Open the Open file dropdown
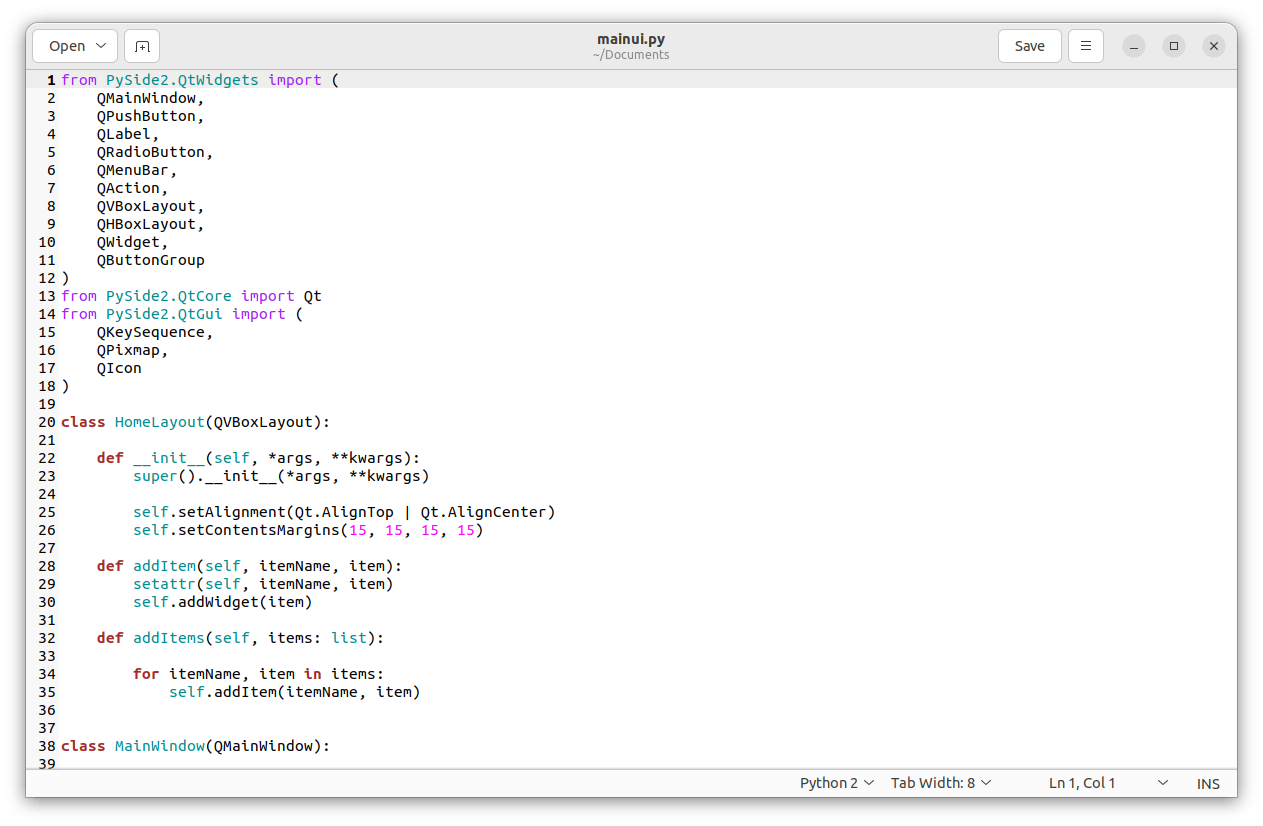Image resolution: width=1263 pixels, height=826 pixels. pyautogui.click(x=75, y=46)
